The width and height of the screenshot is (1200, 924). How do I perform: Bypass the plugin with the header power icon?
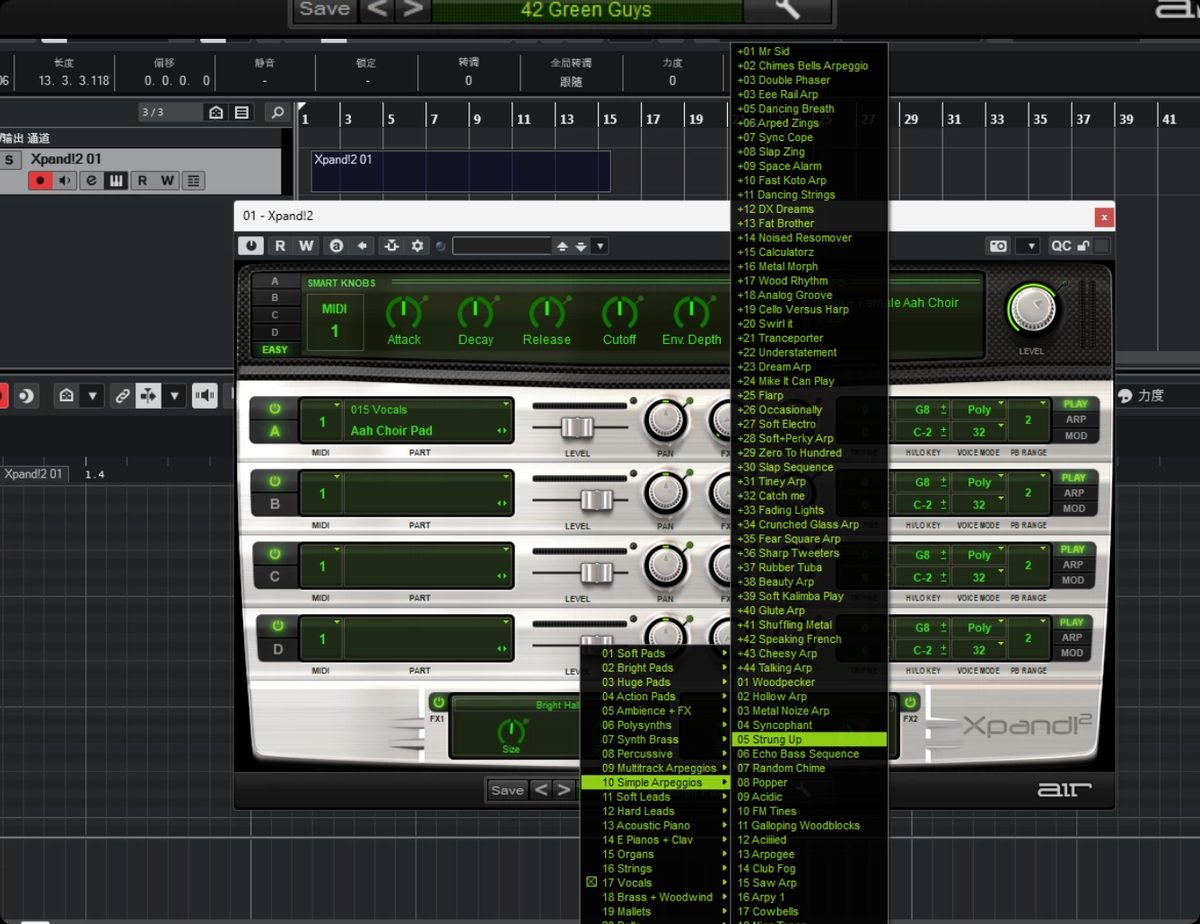[251, 246]
